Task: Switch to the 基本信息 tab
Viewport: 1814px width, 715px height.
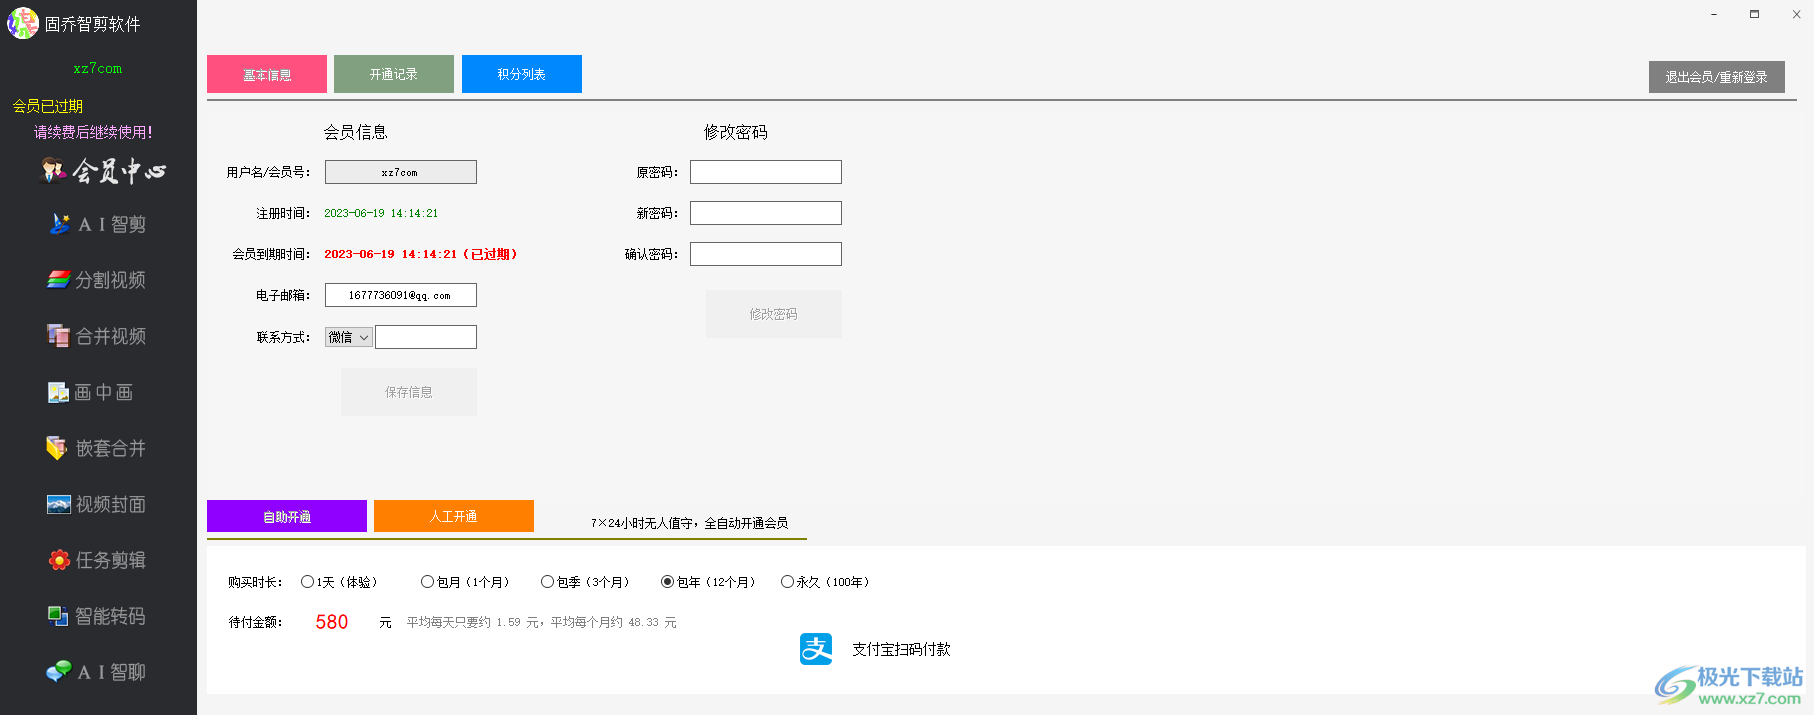Action: 267,74
